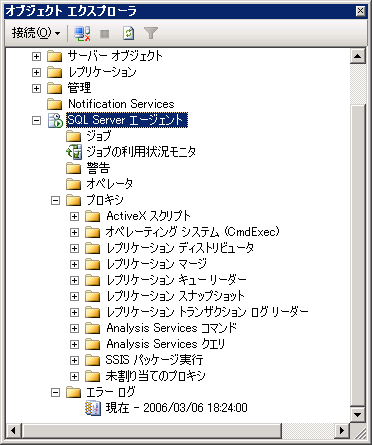Viewport: 372px width, 445px height.
Task: Click Analysis Services コマンド folder icon
Action: (92, 328)
